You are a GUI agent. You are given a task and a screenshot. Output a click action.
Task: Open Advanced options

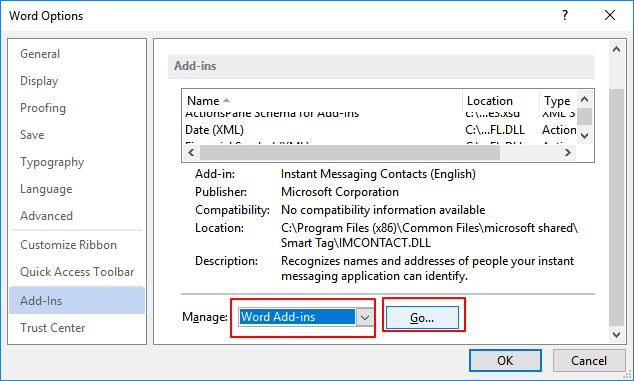point(77,216)
